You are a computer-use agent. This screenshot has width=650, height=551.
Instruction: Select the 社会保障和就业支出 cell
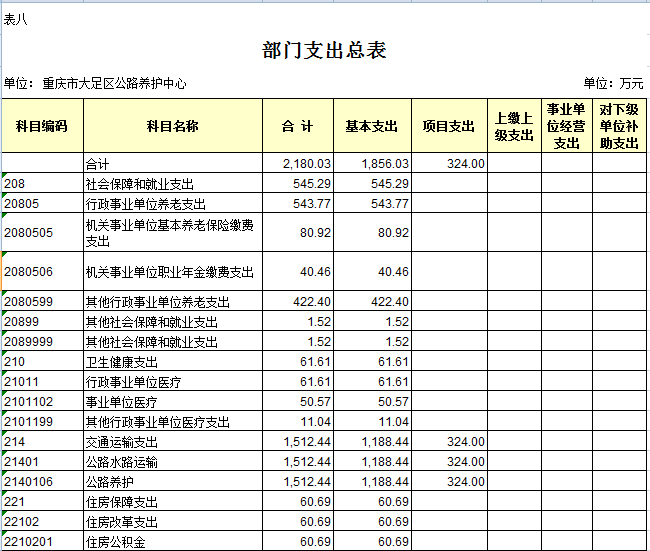[x=173, y=183]
